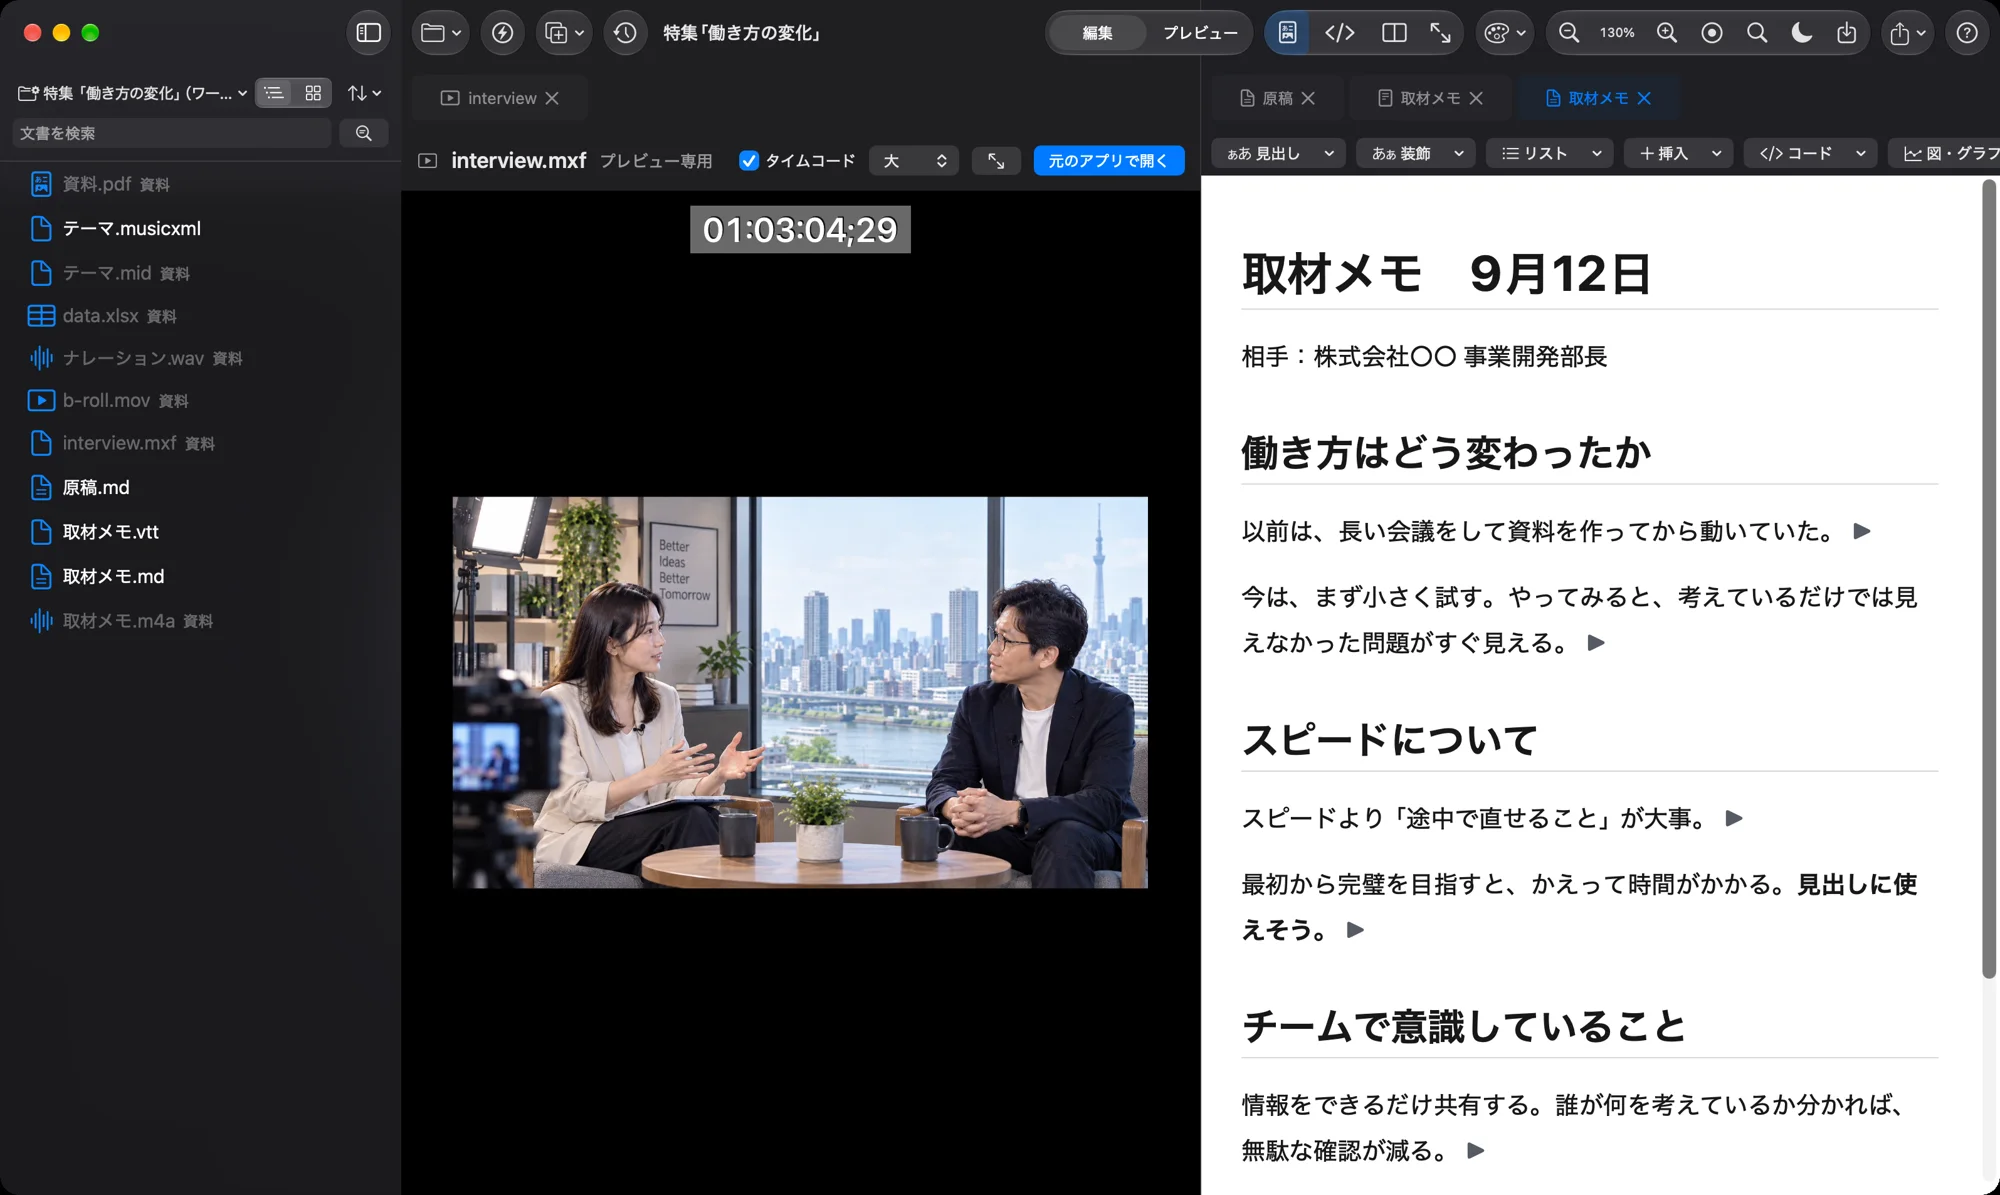Open the share button in toolbar
The width and height of the screenshot is (2000, 1195).
pos(1907,33)
